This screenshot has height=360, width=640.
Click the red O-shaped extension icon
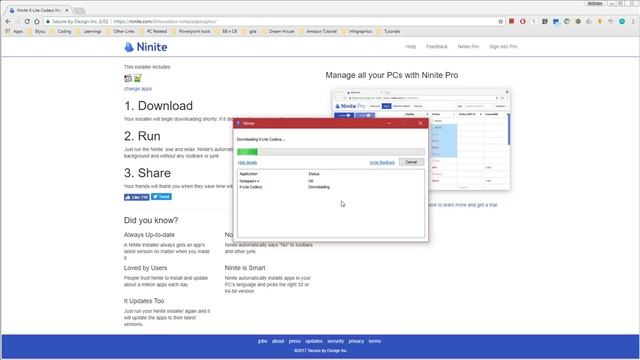coord(522,21)
